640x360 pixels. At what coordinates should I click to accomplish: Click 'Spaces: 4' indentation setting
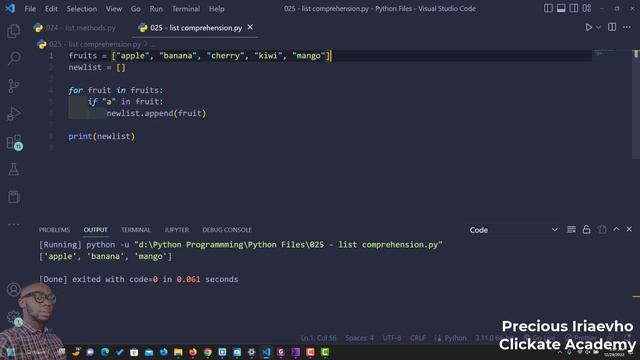coord(359,338)
